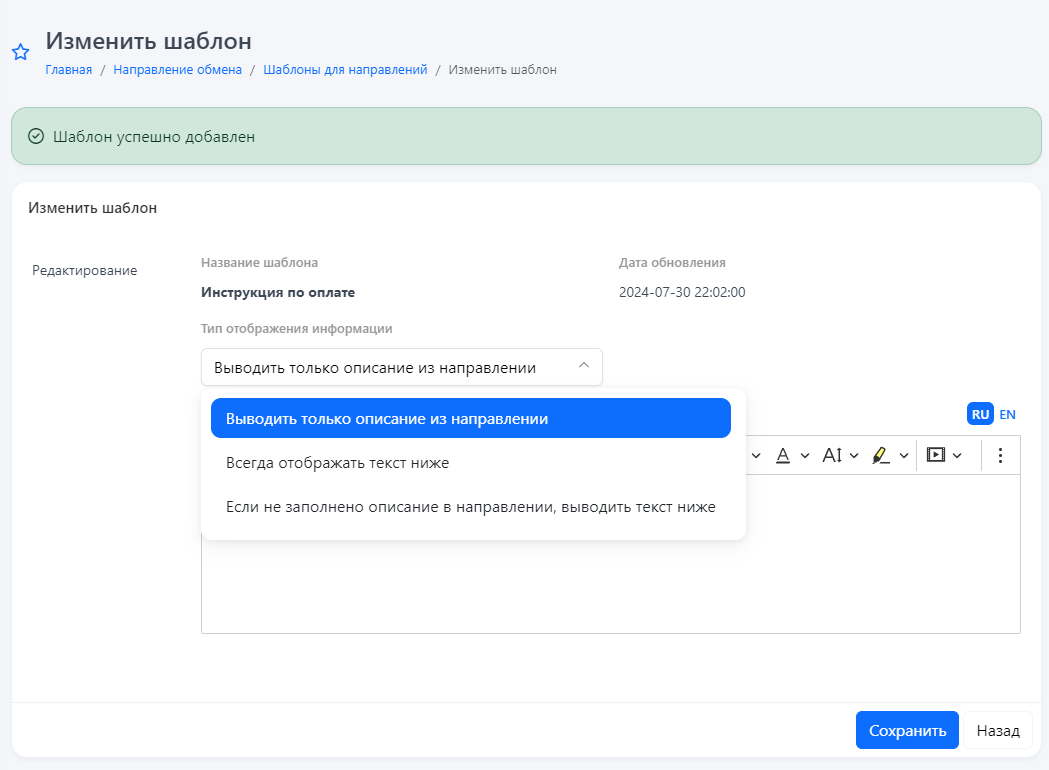1049x770 pixels.
Task: Click the star favorite icon beside title
Action: (20, 53)
